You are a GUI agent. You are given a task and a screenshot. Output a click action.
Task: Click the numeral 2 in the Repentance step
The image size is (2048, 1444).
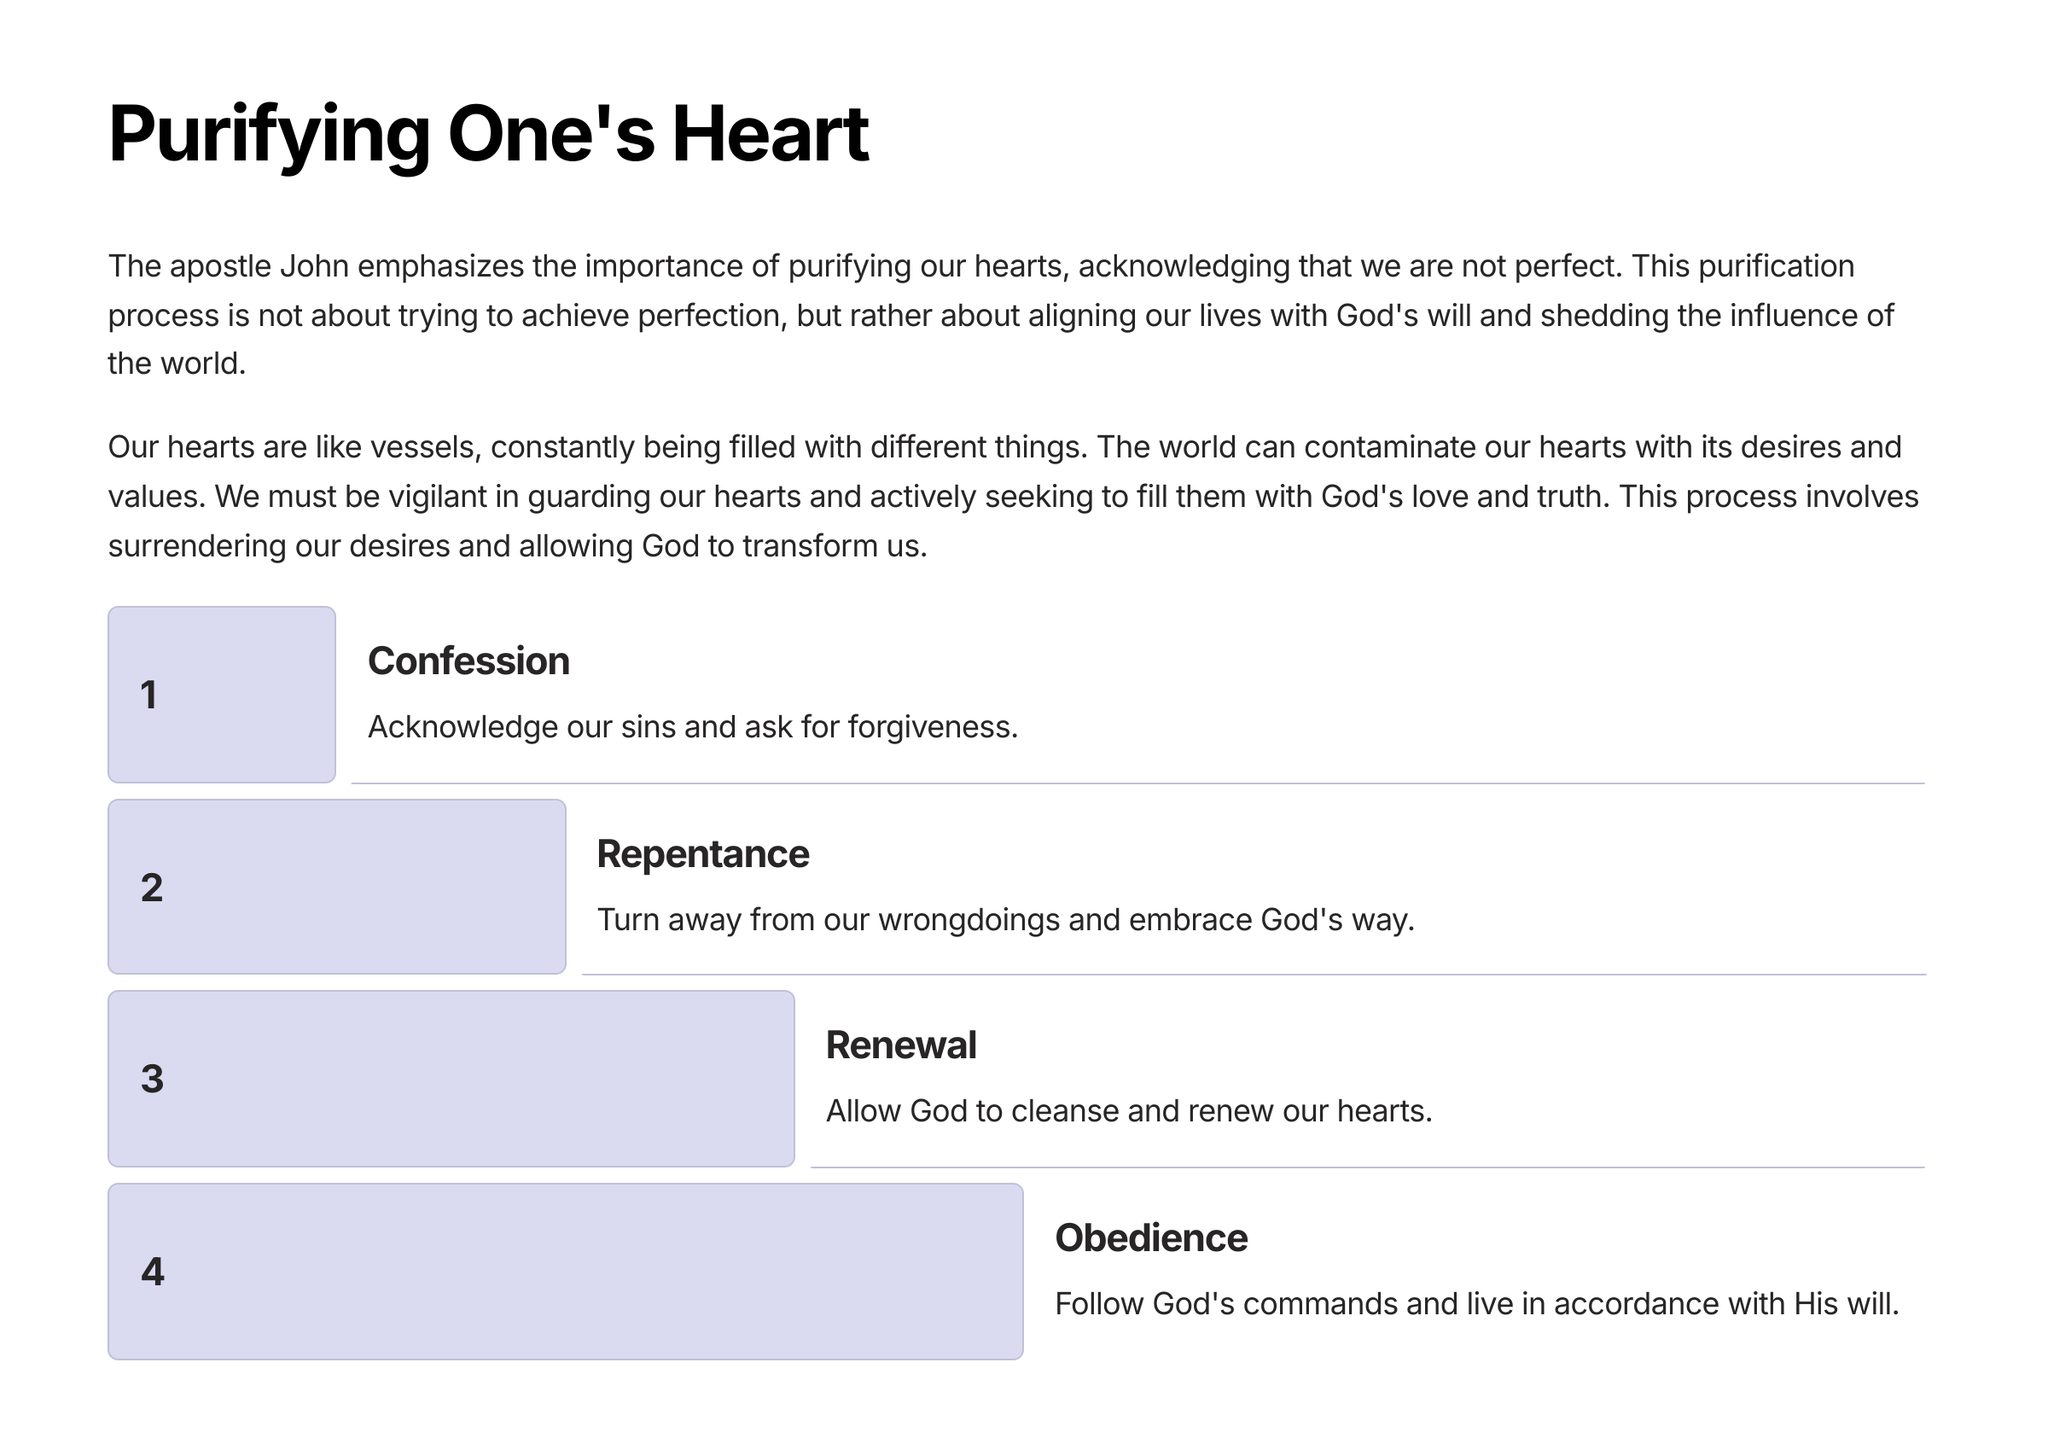(151, 888)
